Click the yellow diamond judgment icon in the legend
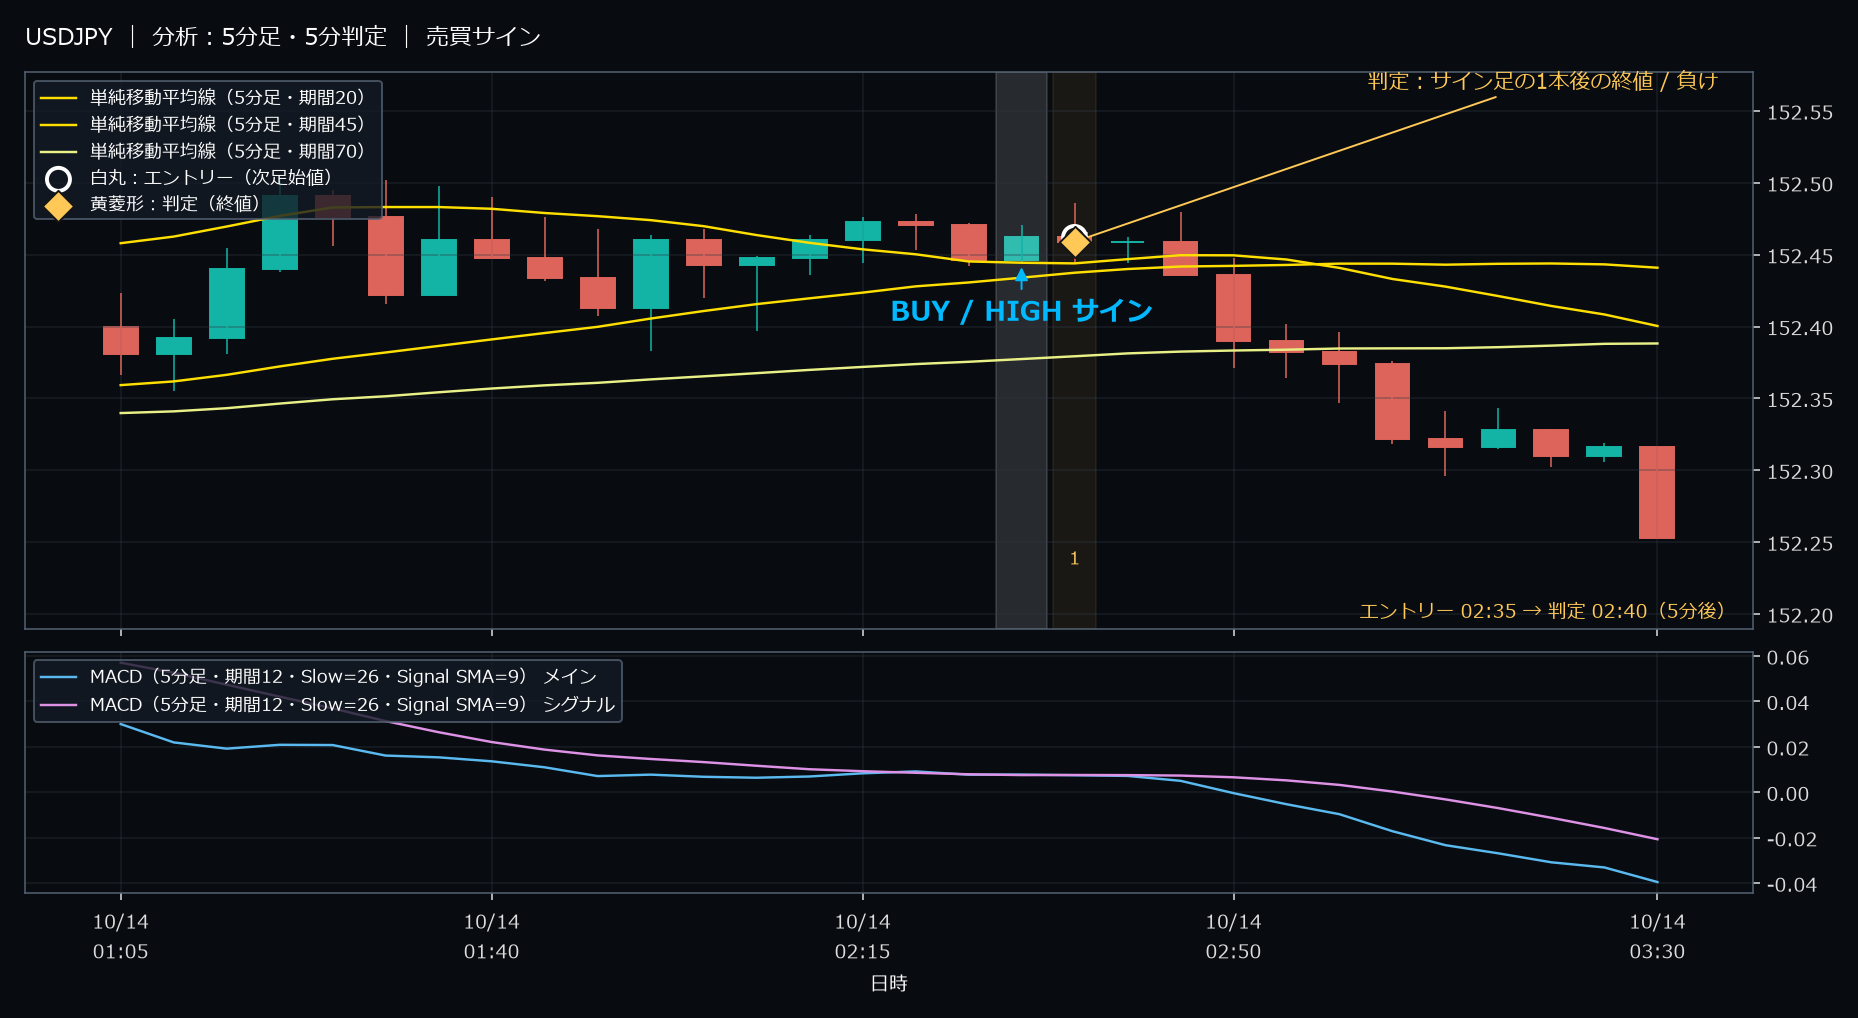The height and width of the screenshot is (1018, 1858). pyautogui.click(x=58, y=206)
